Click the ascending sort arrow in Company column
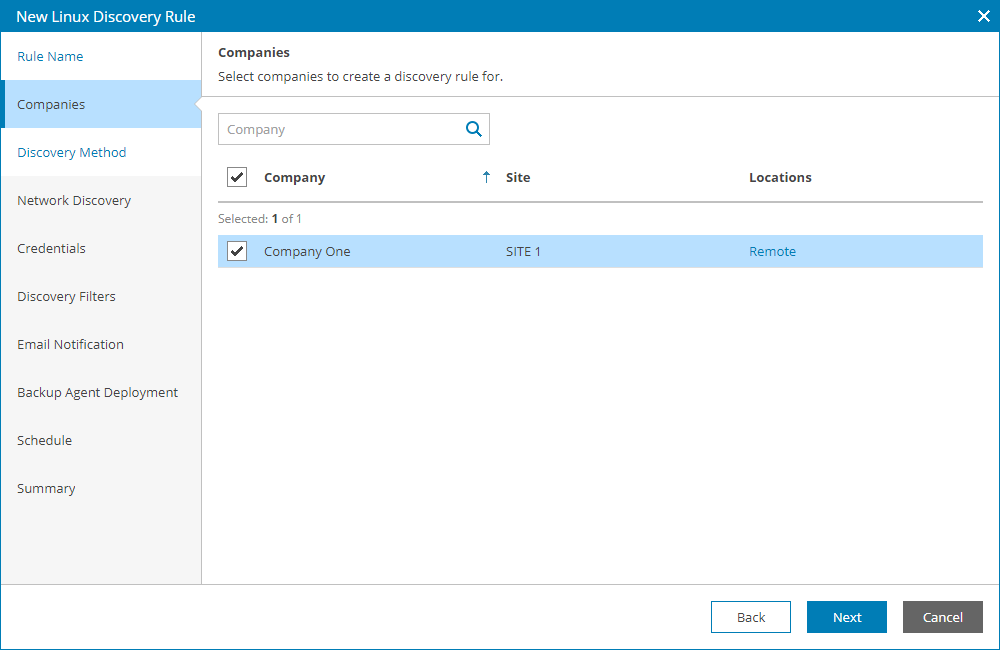Screen dimensions: 1000x650 coord(486,177)
